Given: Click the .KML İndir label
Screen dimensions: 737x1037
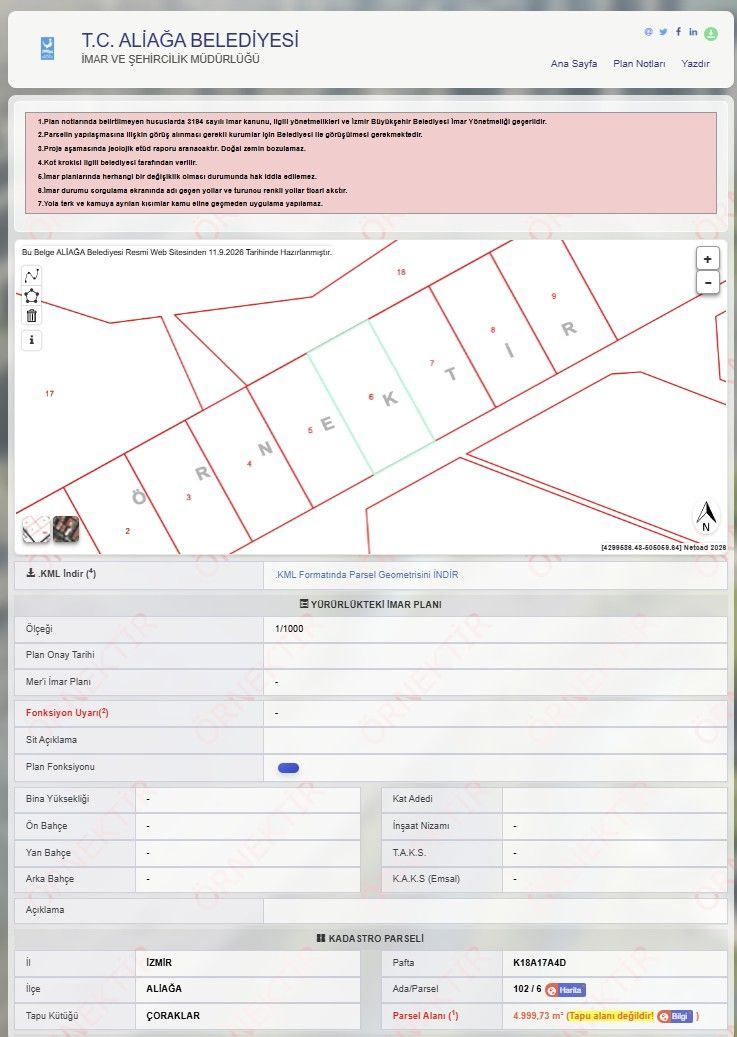Looking at the screenshot, I should (61, 574).
